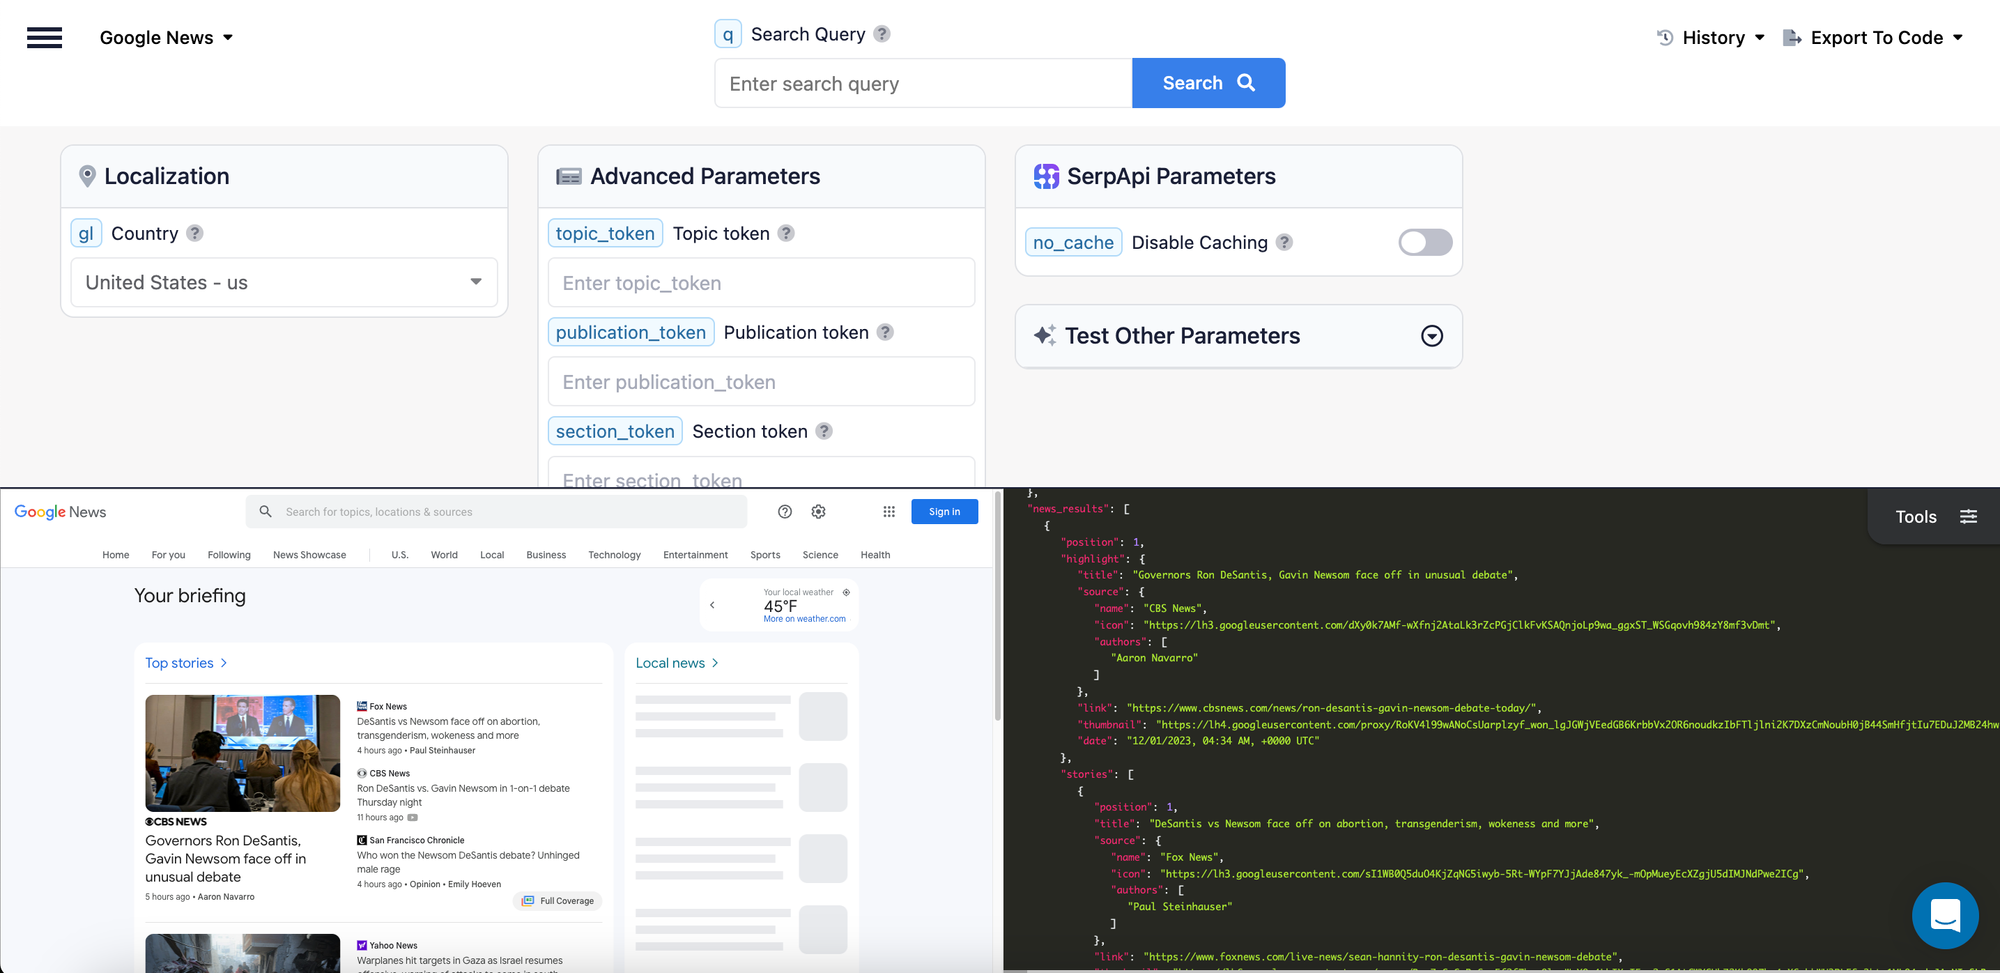Expand the Test Other Parameters section

pos(1432,336)
